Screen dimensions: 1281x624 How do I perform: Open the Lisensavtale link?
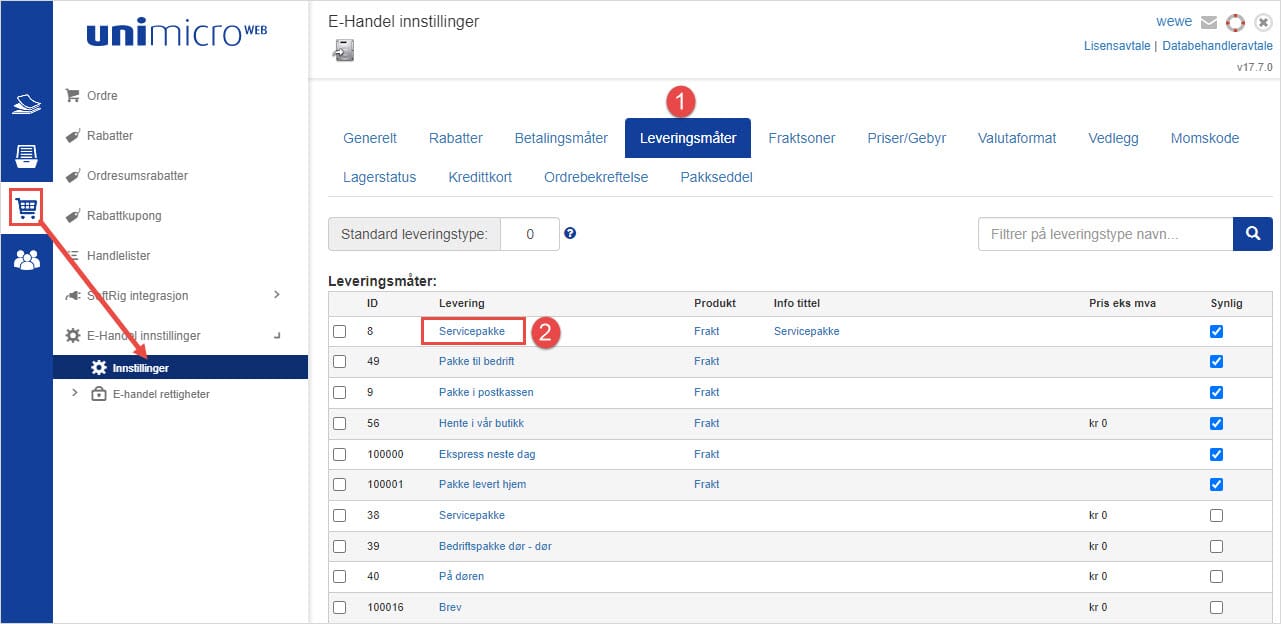click(x=1117, y=45)
